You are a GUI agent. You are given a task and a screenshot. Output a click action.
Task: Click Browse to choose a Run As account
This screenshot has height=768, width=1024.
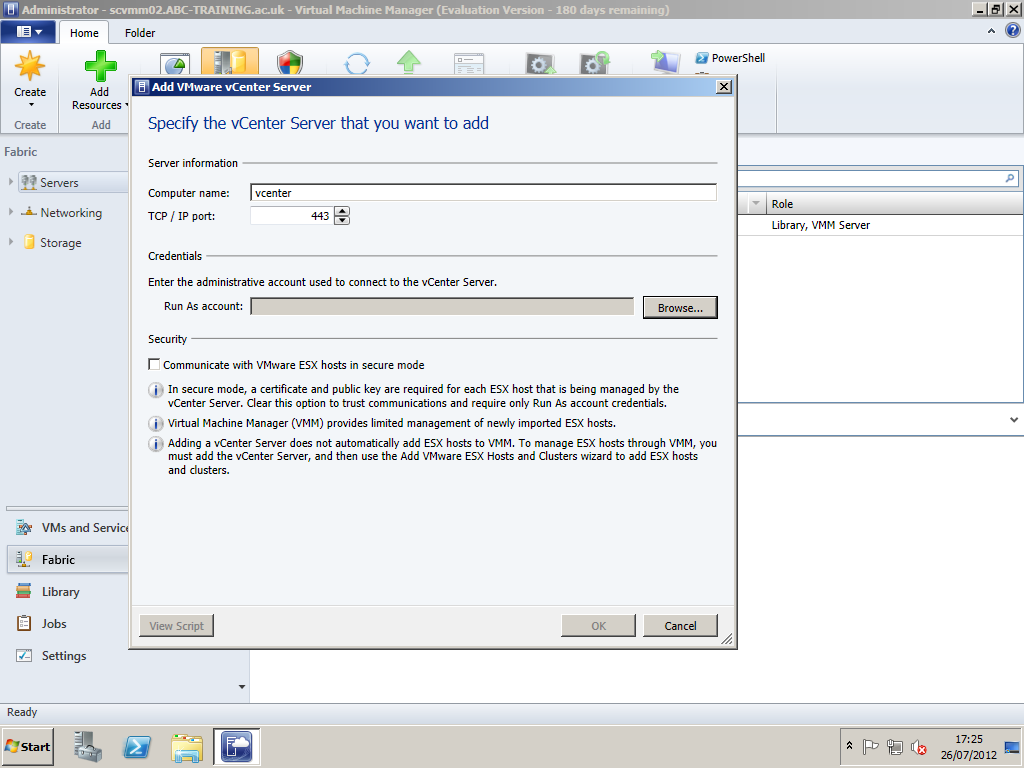pyautogui.click(x=680, y=308)
